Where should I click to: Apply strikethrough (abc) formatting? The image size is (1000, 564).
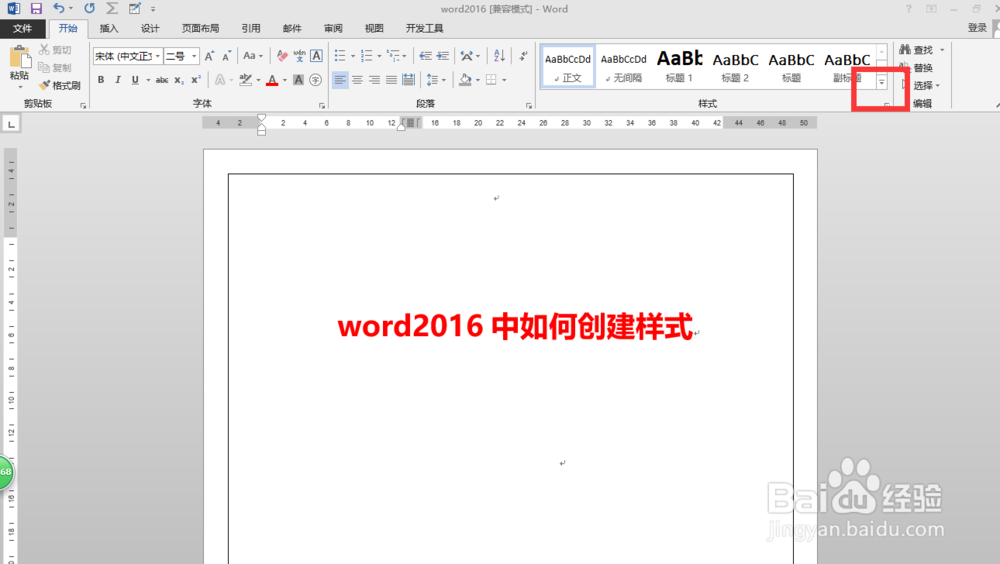click(x=162, y=80)
